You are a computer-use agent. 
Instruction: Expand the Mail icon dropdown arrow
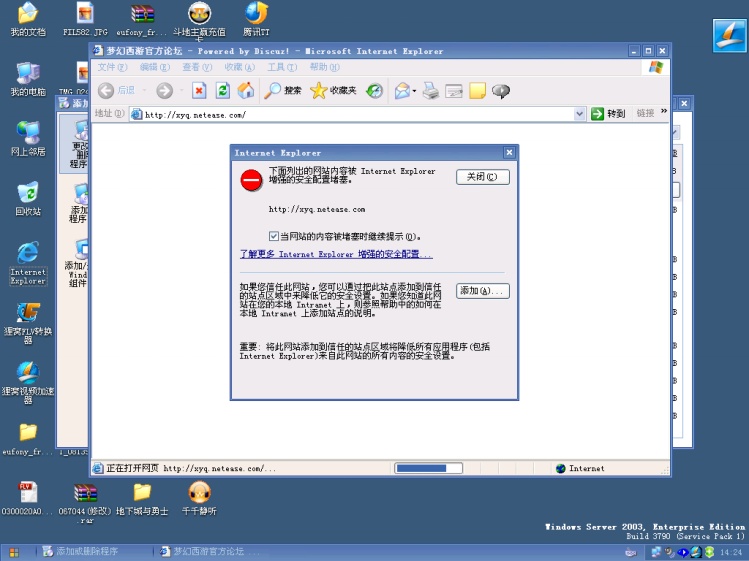pos(414,90)
